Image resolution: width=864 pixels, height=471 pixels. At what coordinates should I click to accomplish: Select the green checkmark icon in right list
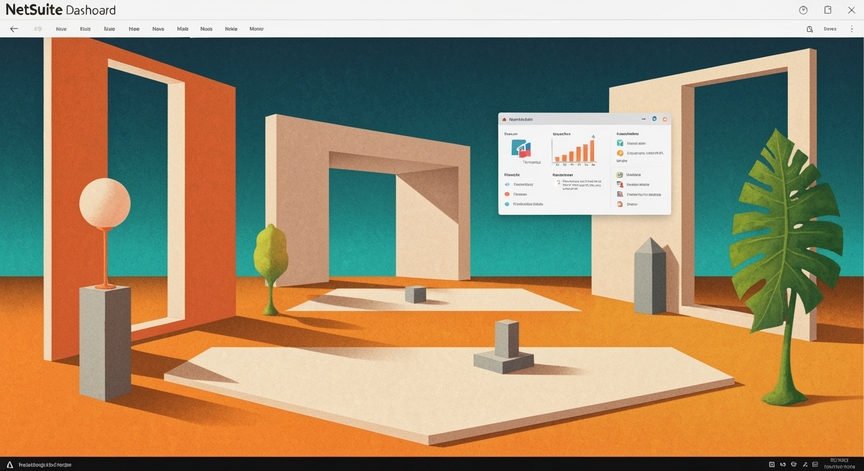click(x=620, y=143)
